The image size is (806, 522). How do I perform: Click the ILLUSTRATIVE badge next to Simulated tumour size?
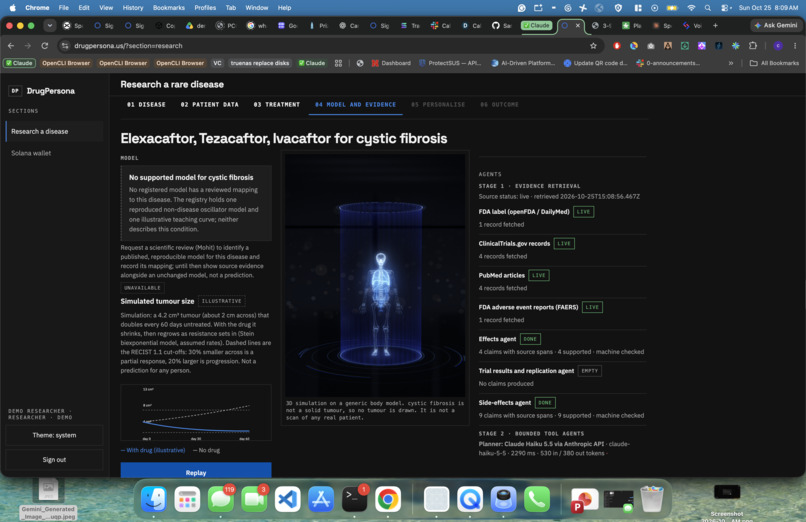pyautogui.click(x=222, y=301)
